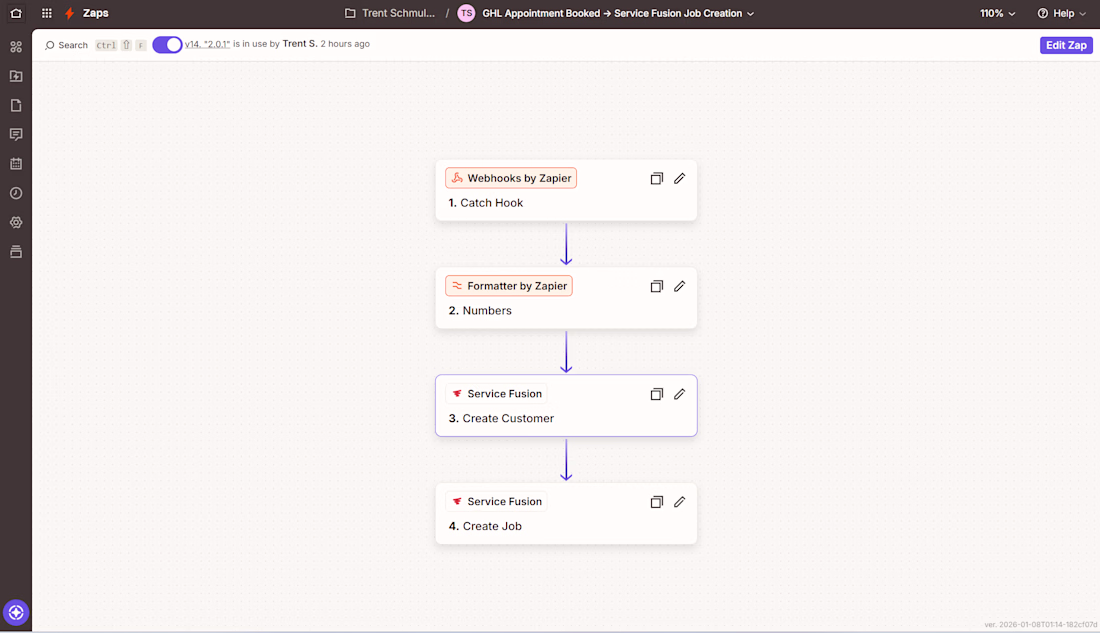This screenshot has width=1100, height=633.
Task: Click the Search field in toolbar
Action: click(x=67, y=45)
